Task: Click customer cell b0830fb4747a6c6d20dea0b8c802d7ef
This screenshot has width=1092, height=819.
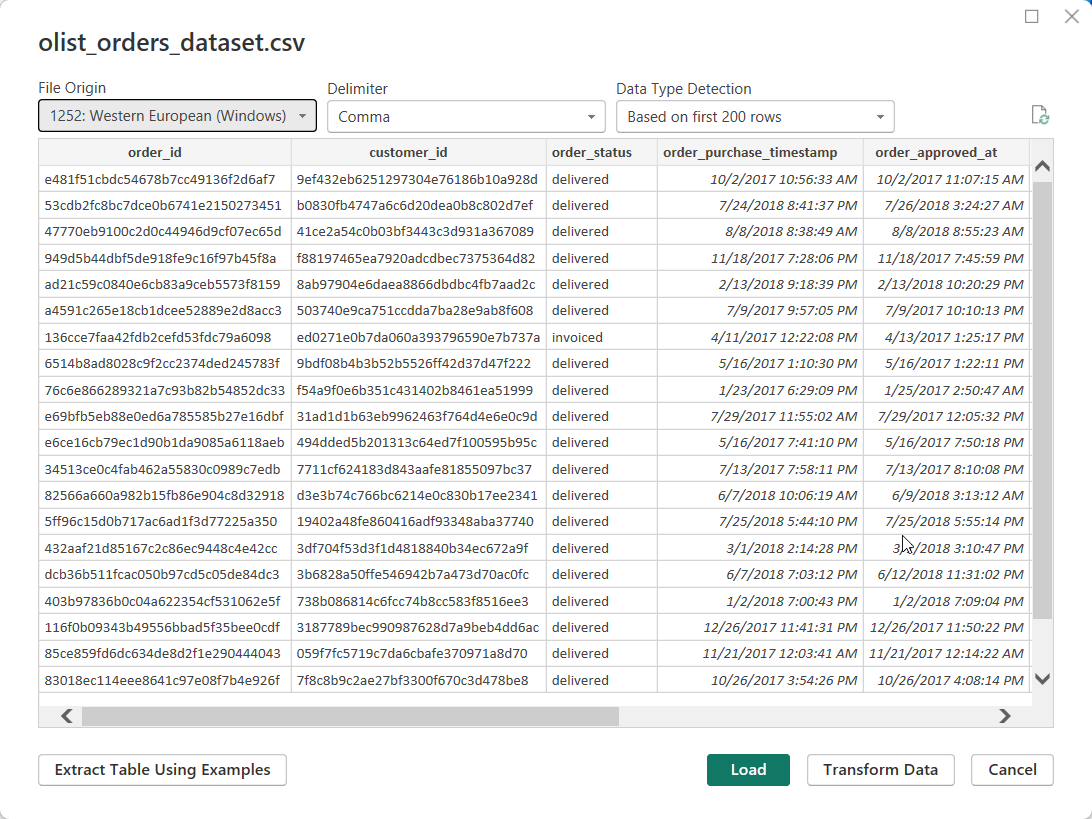Action: [418, 205]
